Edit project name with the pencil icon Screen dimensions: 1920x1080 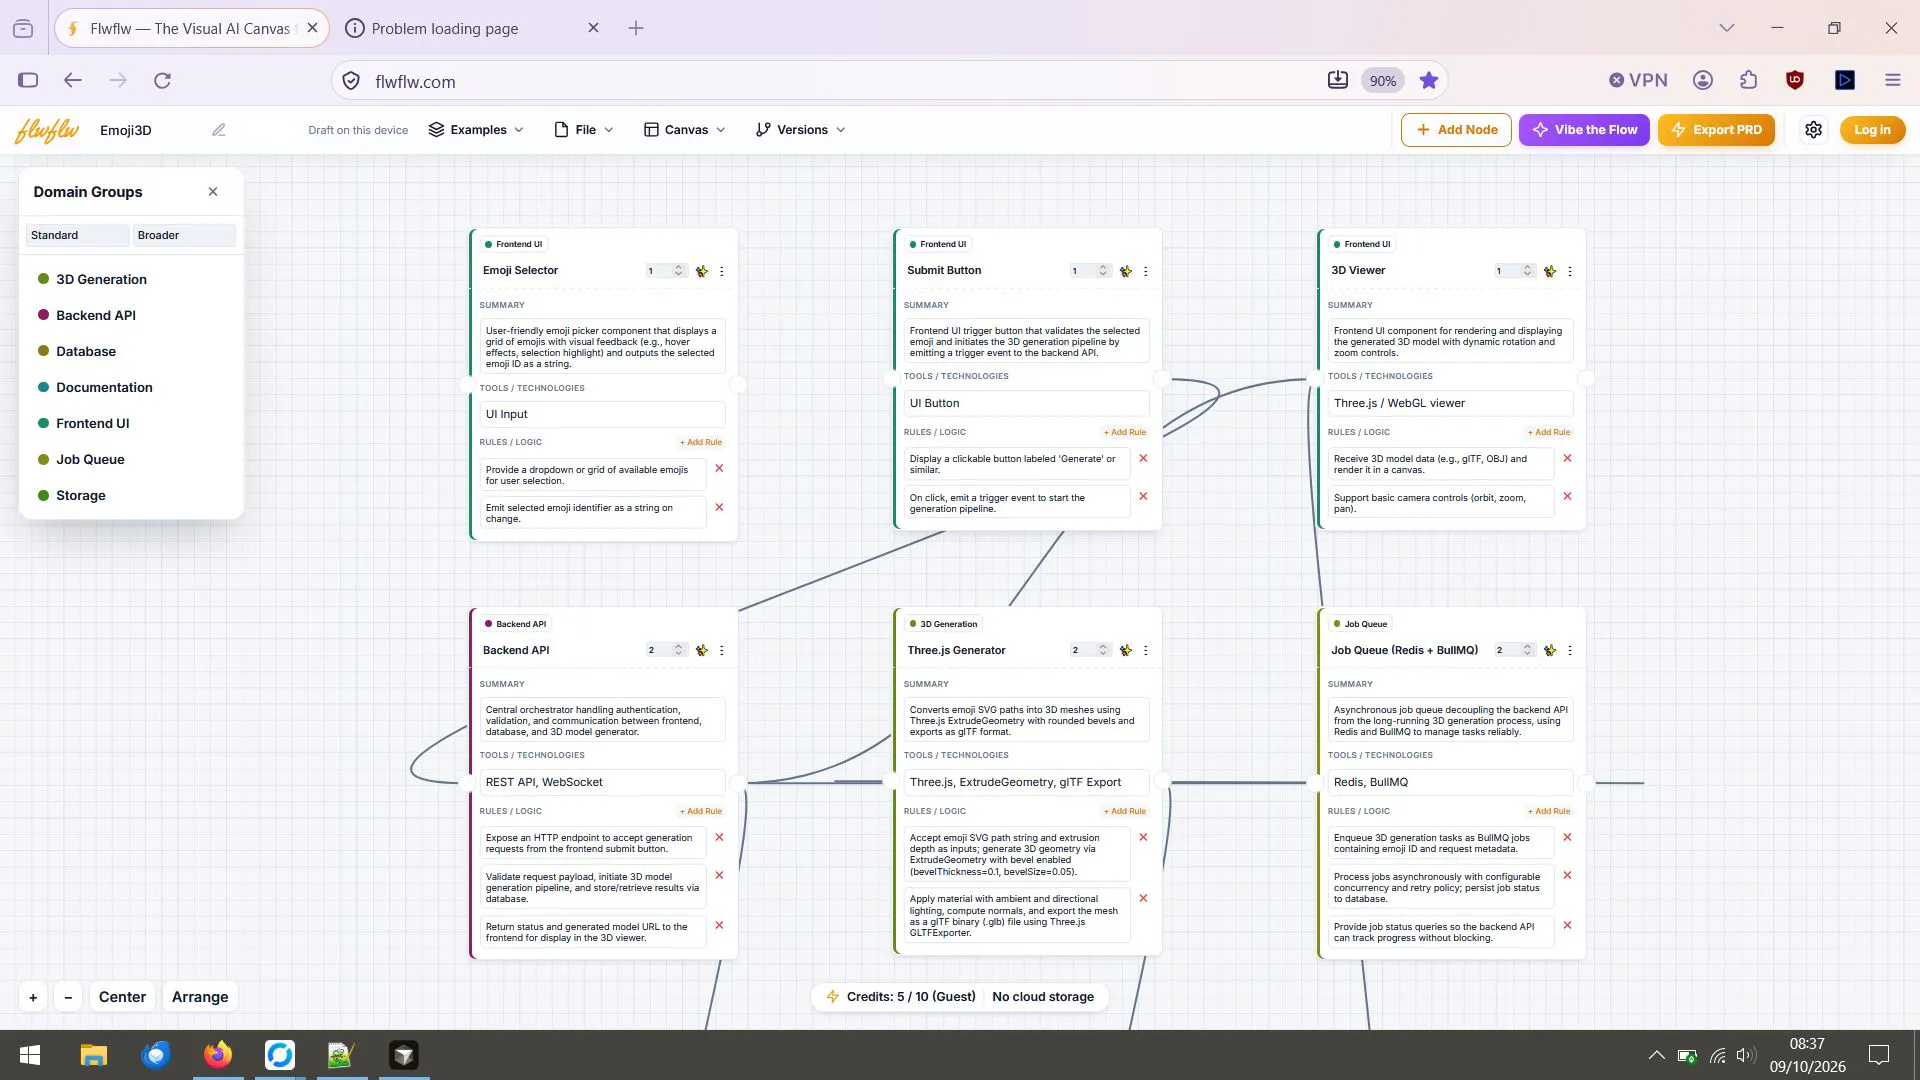(219, 130)
